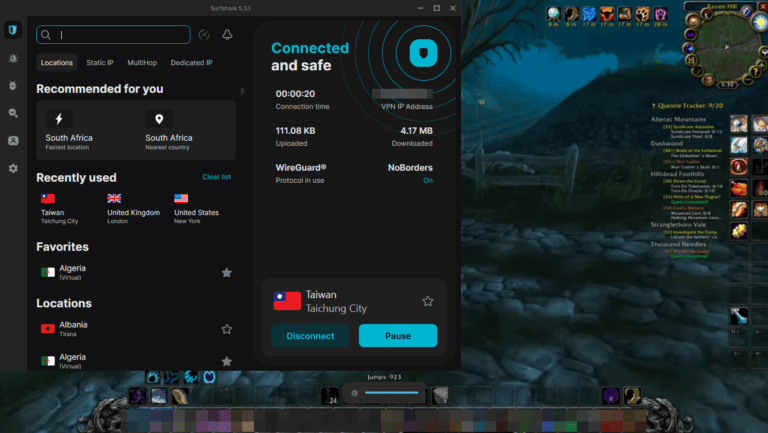Toggle favorite star for Albania
The height and width of the screenshot is (433, 768).
(226, 329)
